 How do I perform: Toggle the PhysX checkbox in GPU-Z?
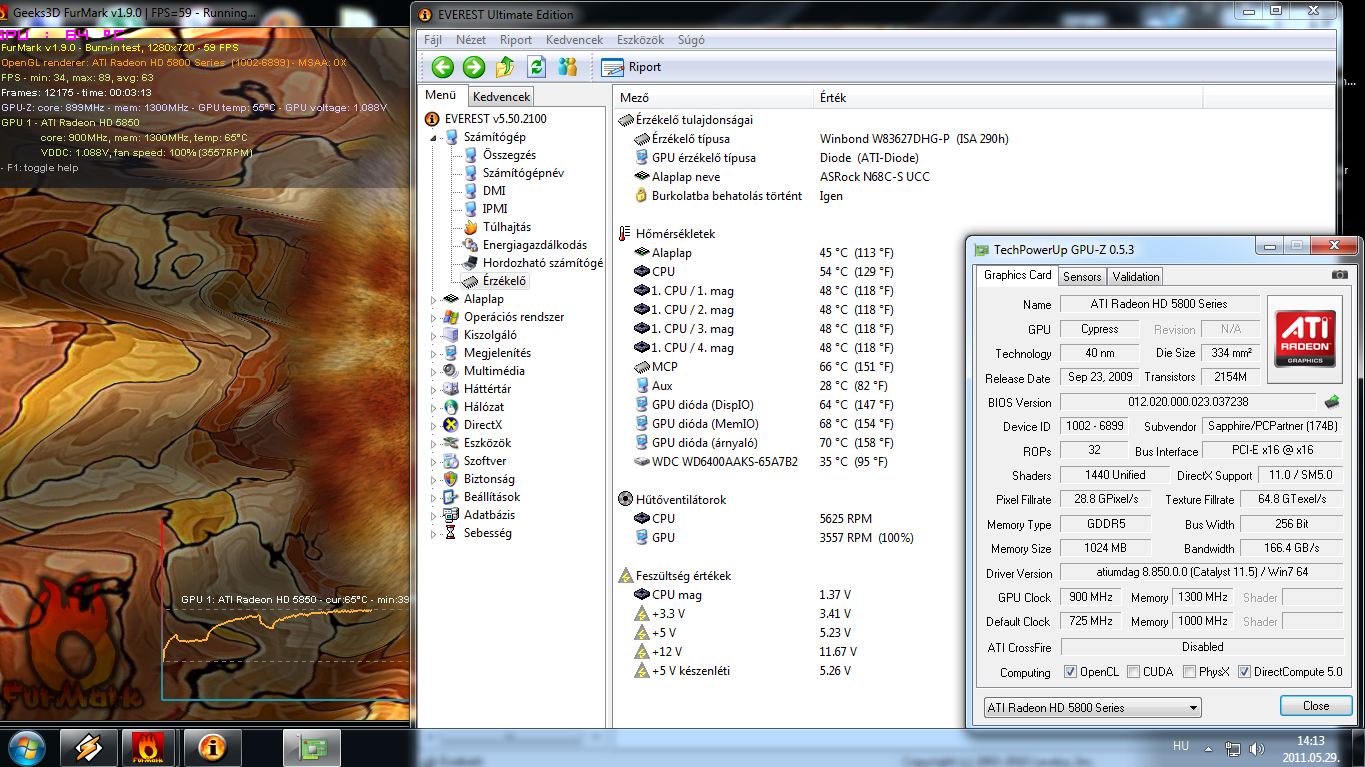[x=1190, y=672]
